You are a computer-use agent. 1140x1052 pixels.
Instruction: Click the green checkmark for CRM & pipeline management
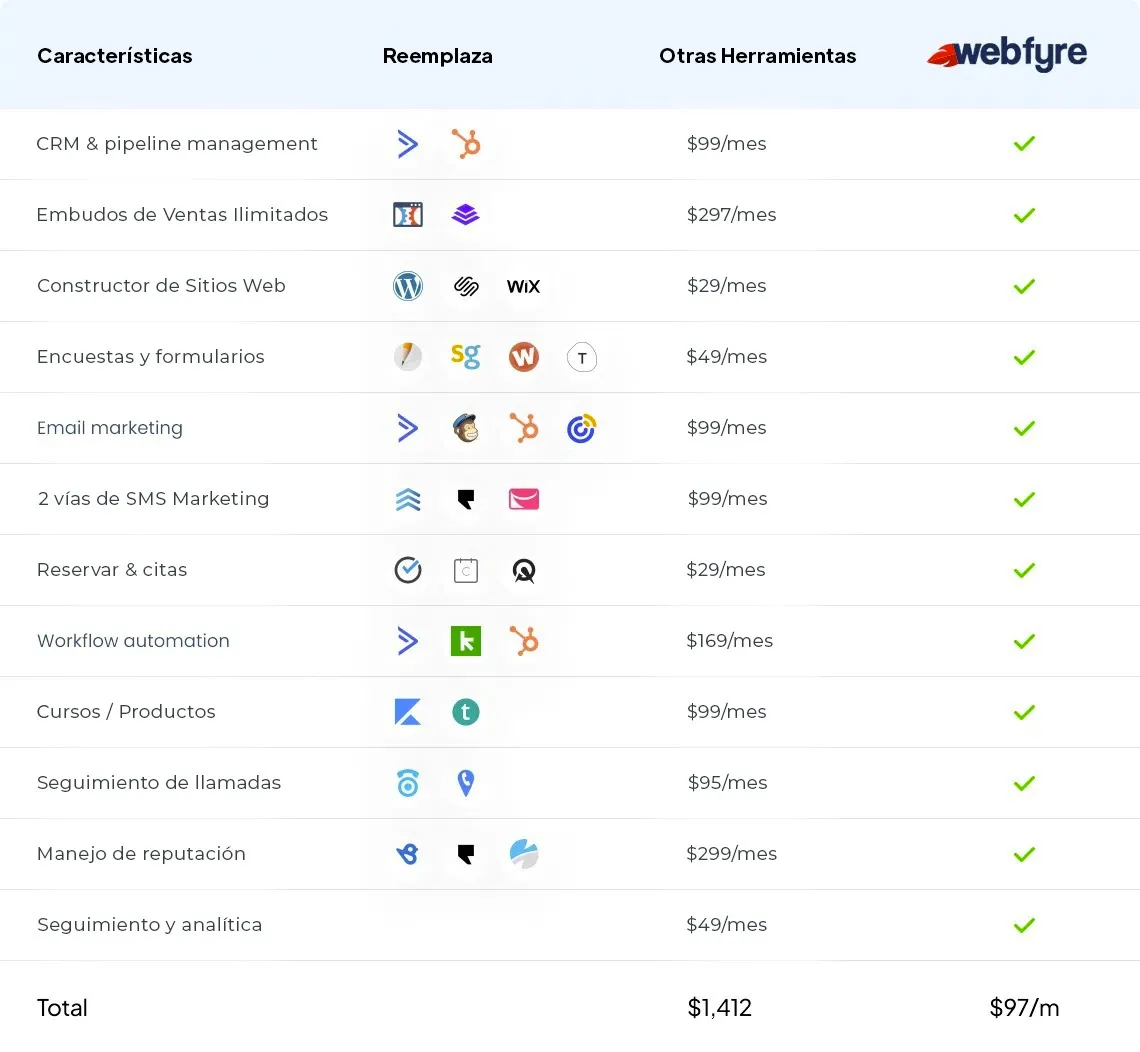tap(1023, 144)
